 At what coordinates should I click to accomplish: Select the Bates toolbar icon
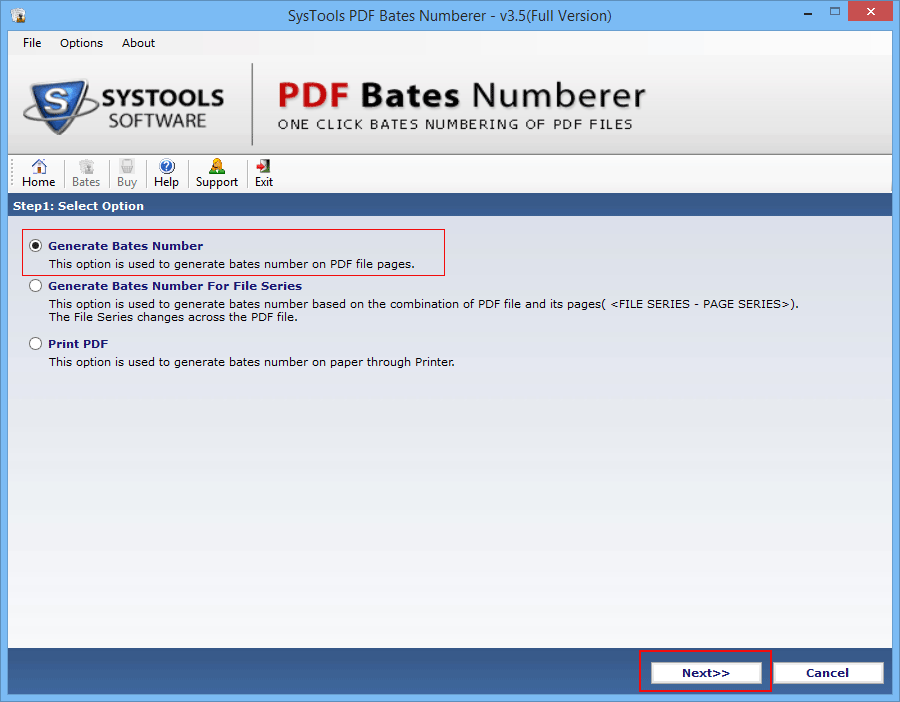[86, 173]
